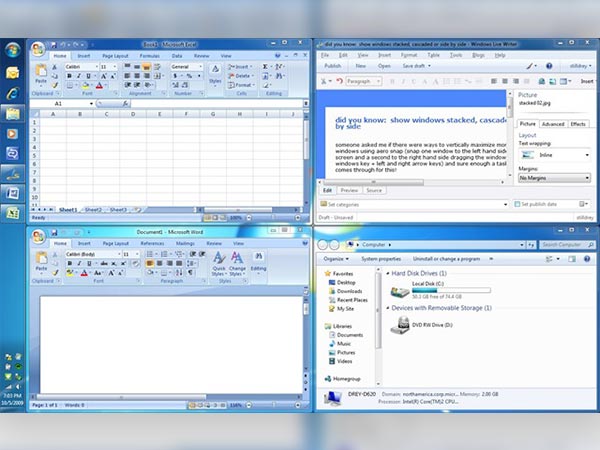Screen dimensions: 600x450
Task: Click Change Styles in the Word ribbon
Action: (237, 268)
